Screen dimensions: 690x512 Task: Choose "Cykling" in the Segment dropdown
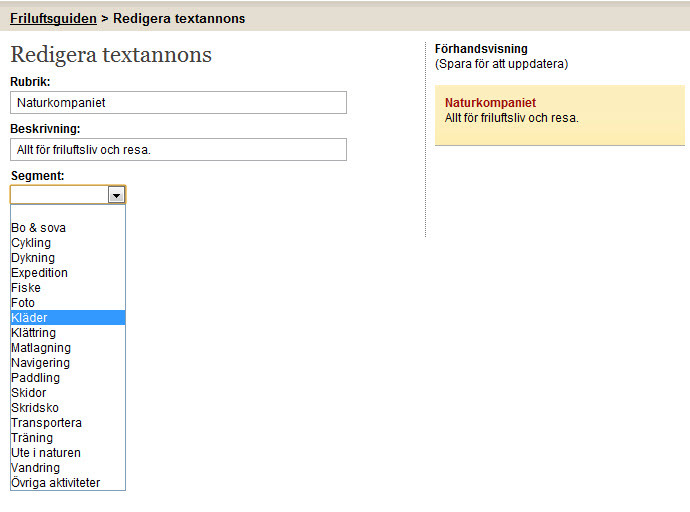click(x=68, y=243)
